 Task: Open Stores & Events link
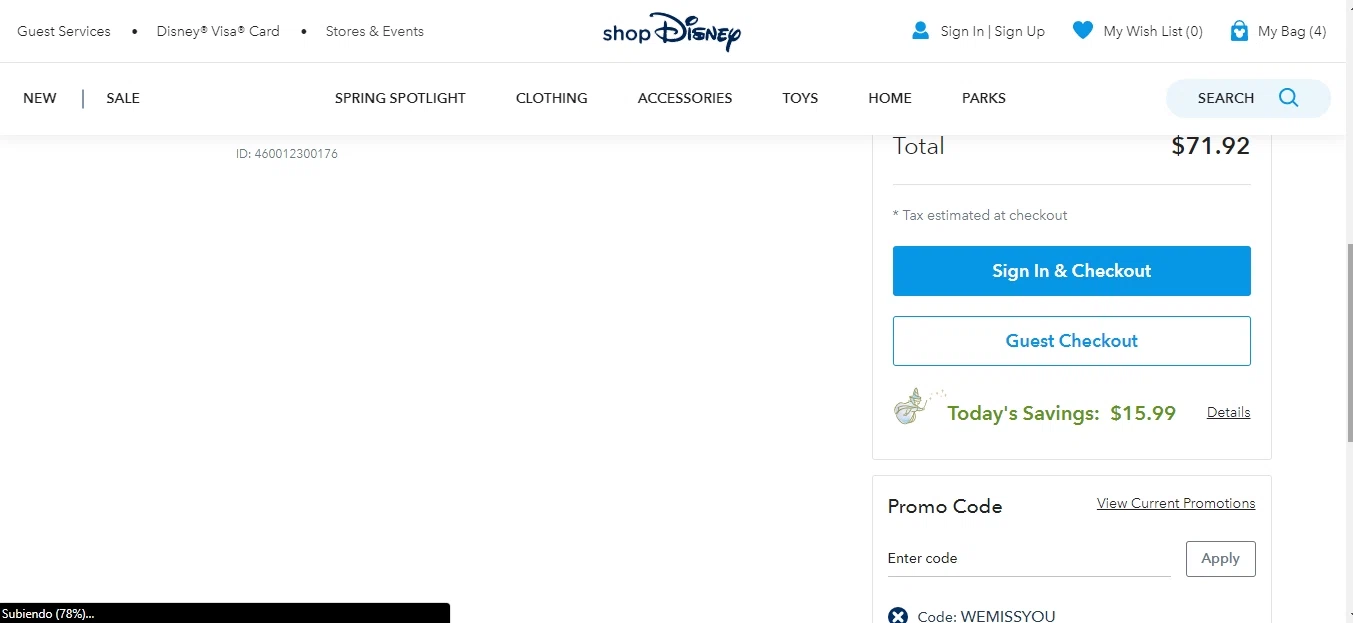pos(374,31)
